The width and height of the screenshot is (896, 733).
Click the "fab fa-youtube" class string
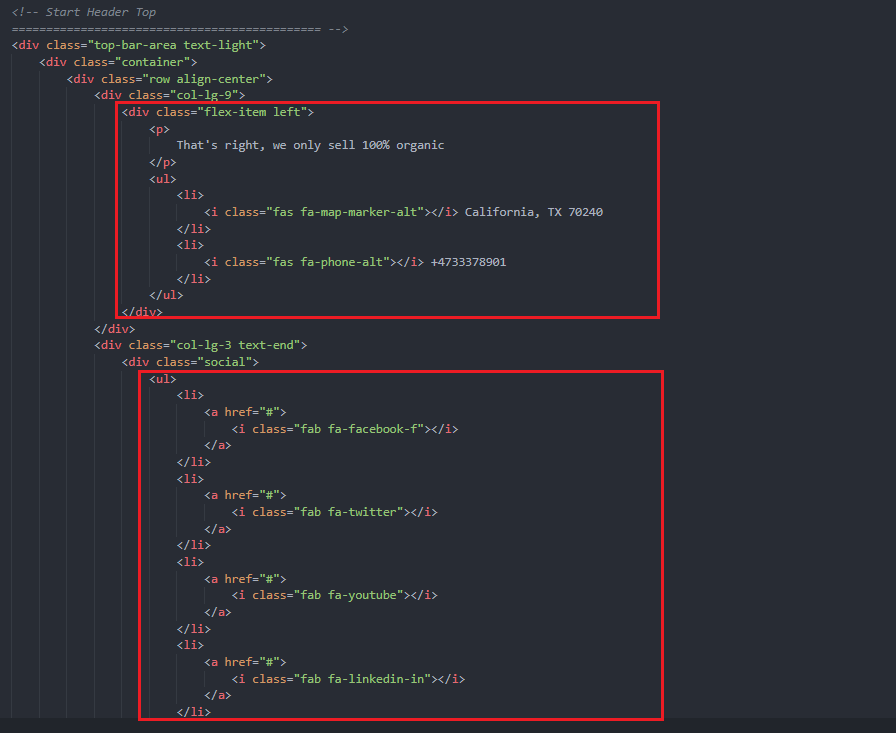click(346, 595)
